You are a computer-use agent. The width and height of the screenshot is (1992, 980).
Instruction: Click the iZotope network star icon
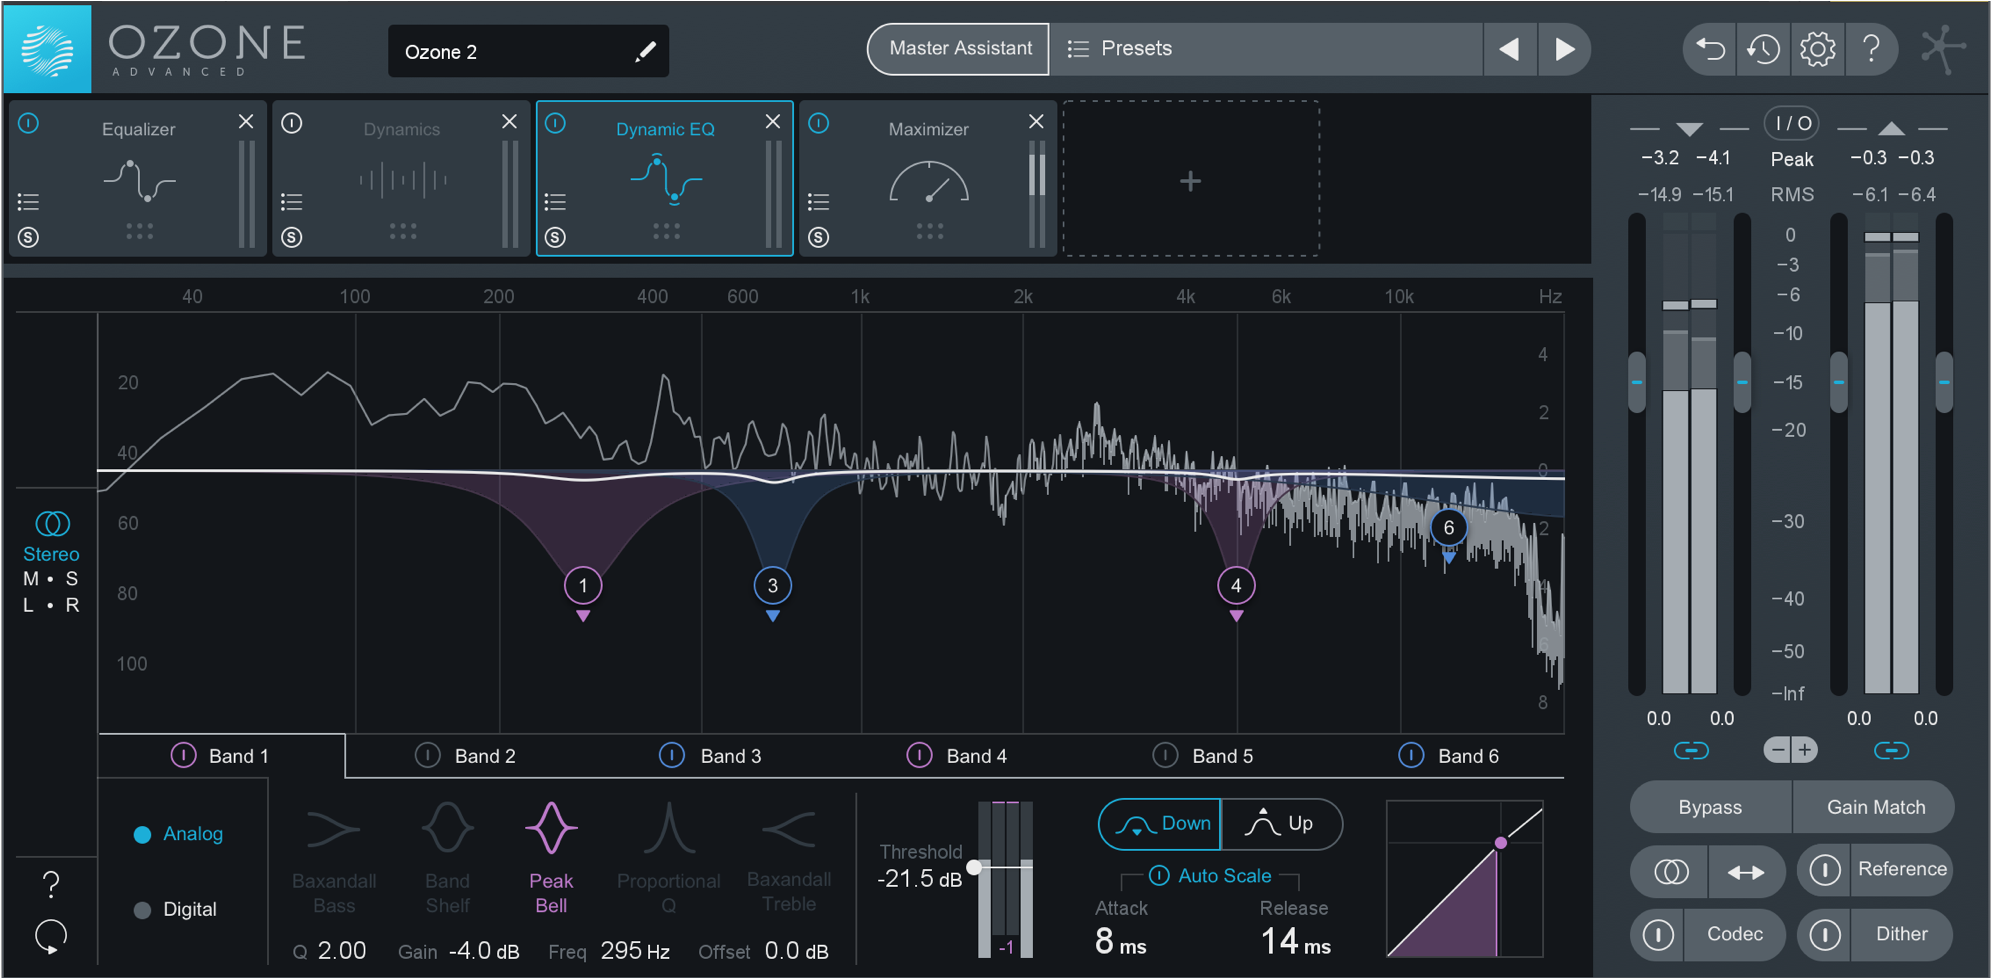coord(1942,49)
